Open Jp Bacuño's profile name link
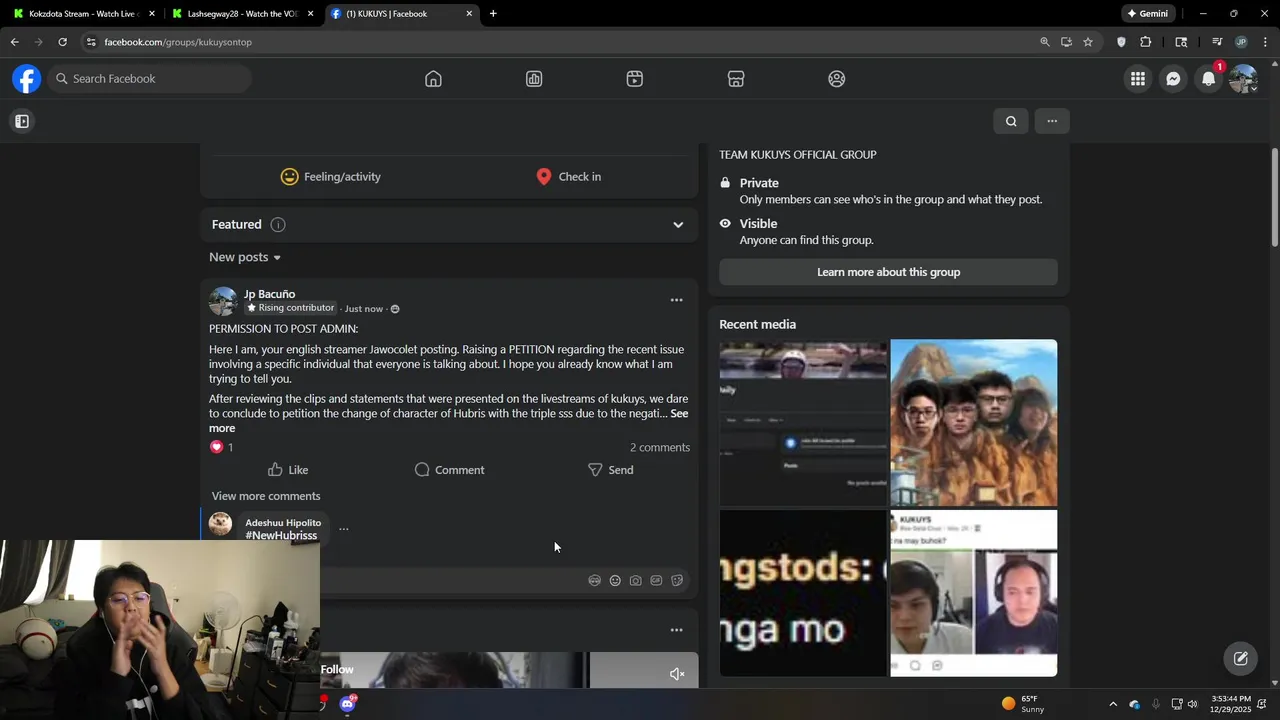The height and width of the screenshot is (720, 1280). click(x=270, y=294)
